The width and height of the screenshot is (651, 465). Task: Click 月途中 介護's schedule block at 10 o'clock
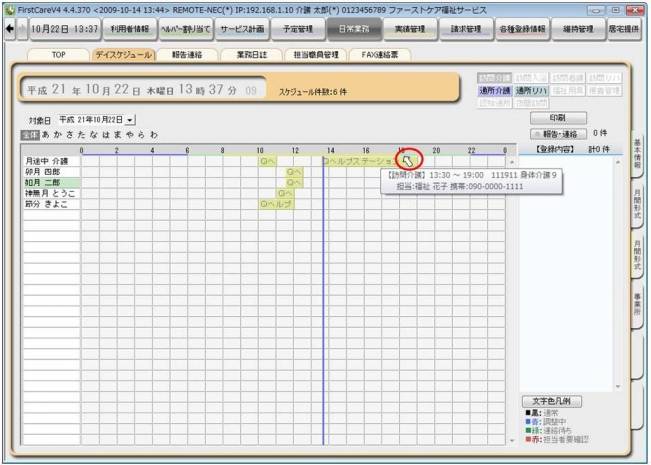[267, 160]
